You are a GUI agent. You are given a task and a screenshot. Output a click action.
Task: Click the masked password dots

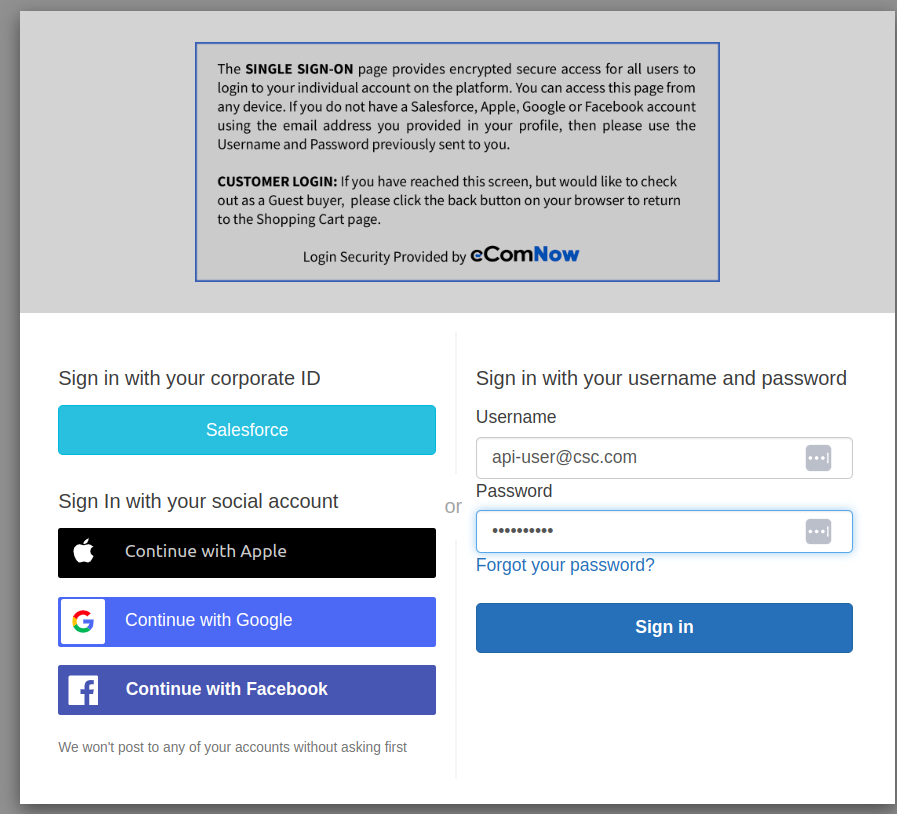(520, 531)
